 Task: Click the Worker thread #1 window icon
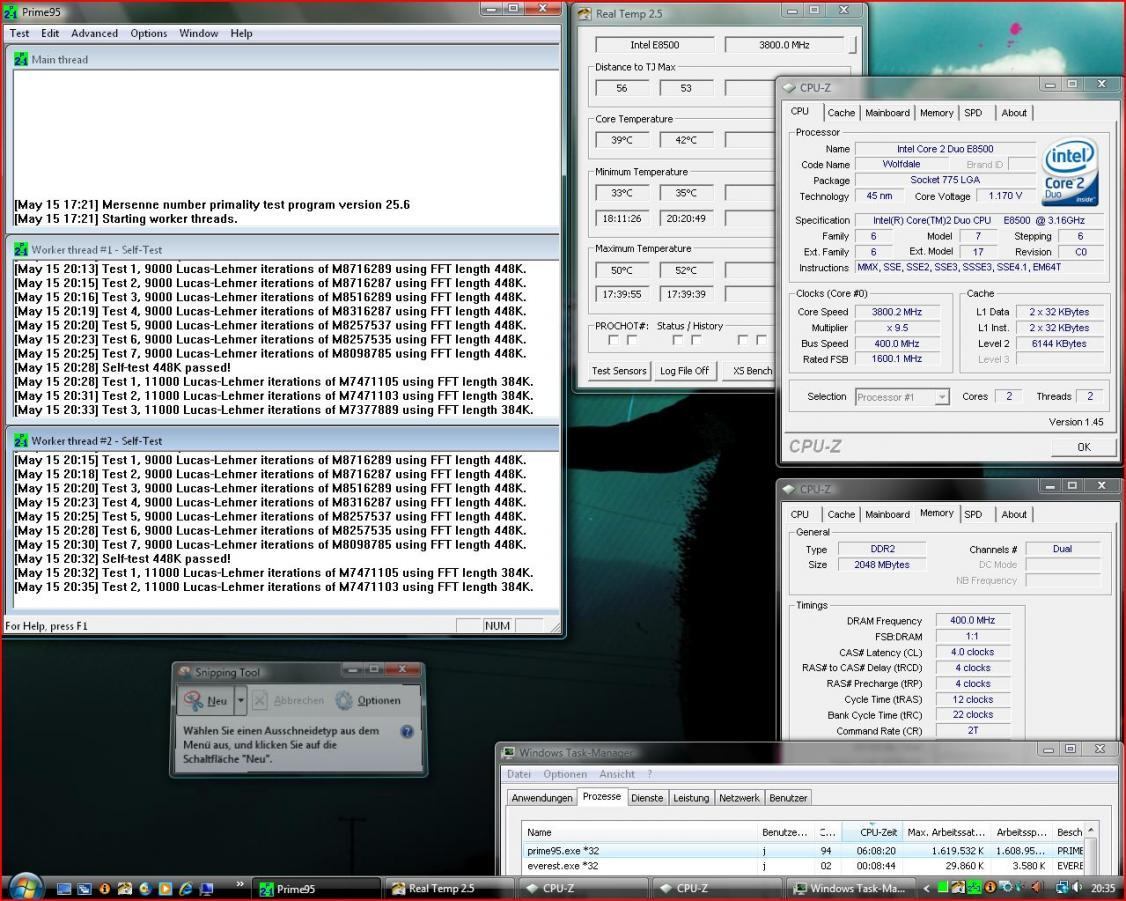pyautogui.click(x=21, y=250)
